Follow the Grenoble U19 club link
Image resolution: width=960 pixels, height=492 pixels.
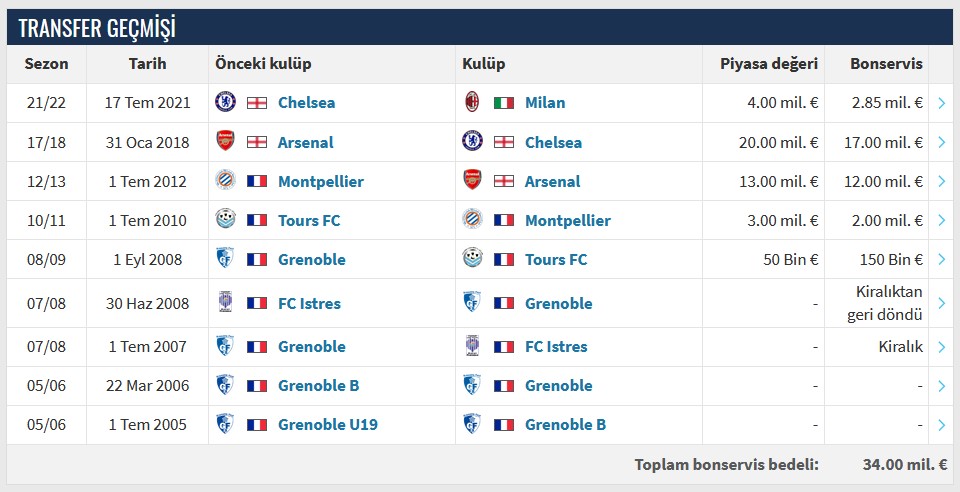tap(328, 424)
